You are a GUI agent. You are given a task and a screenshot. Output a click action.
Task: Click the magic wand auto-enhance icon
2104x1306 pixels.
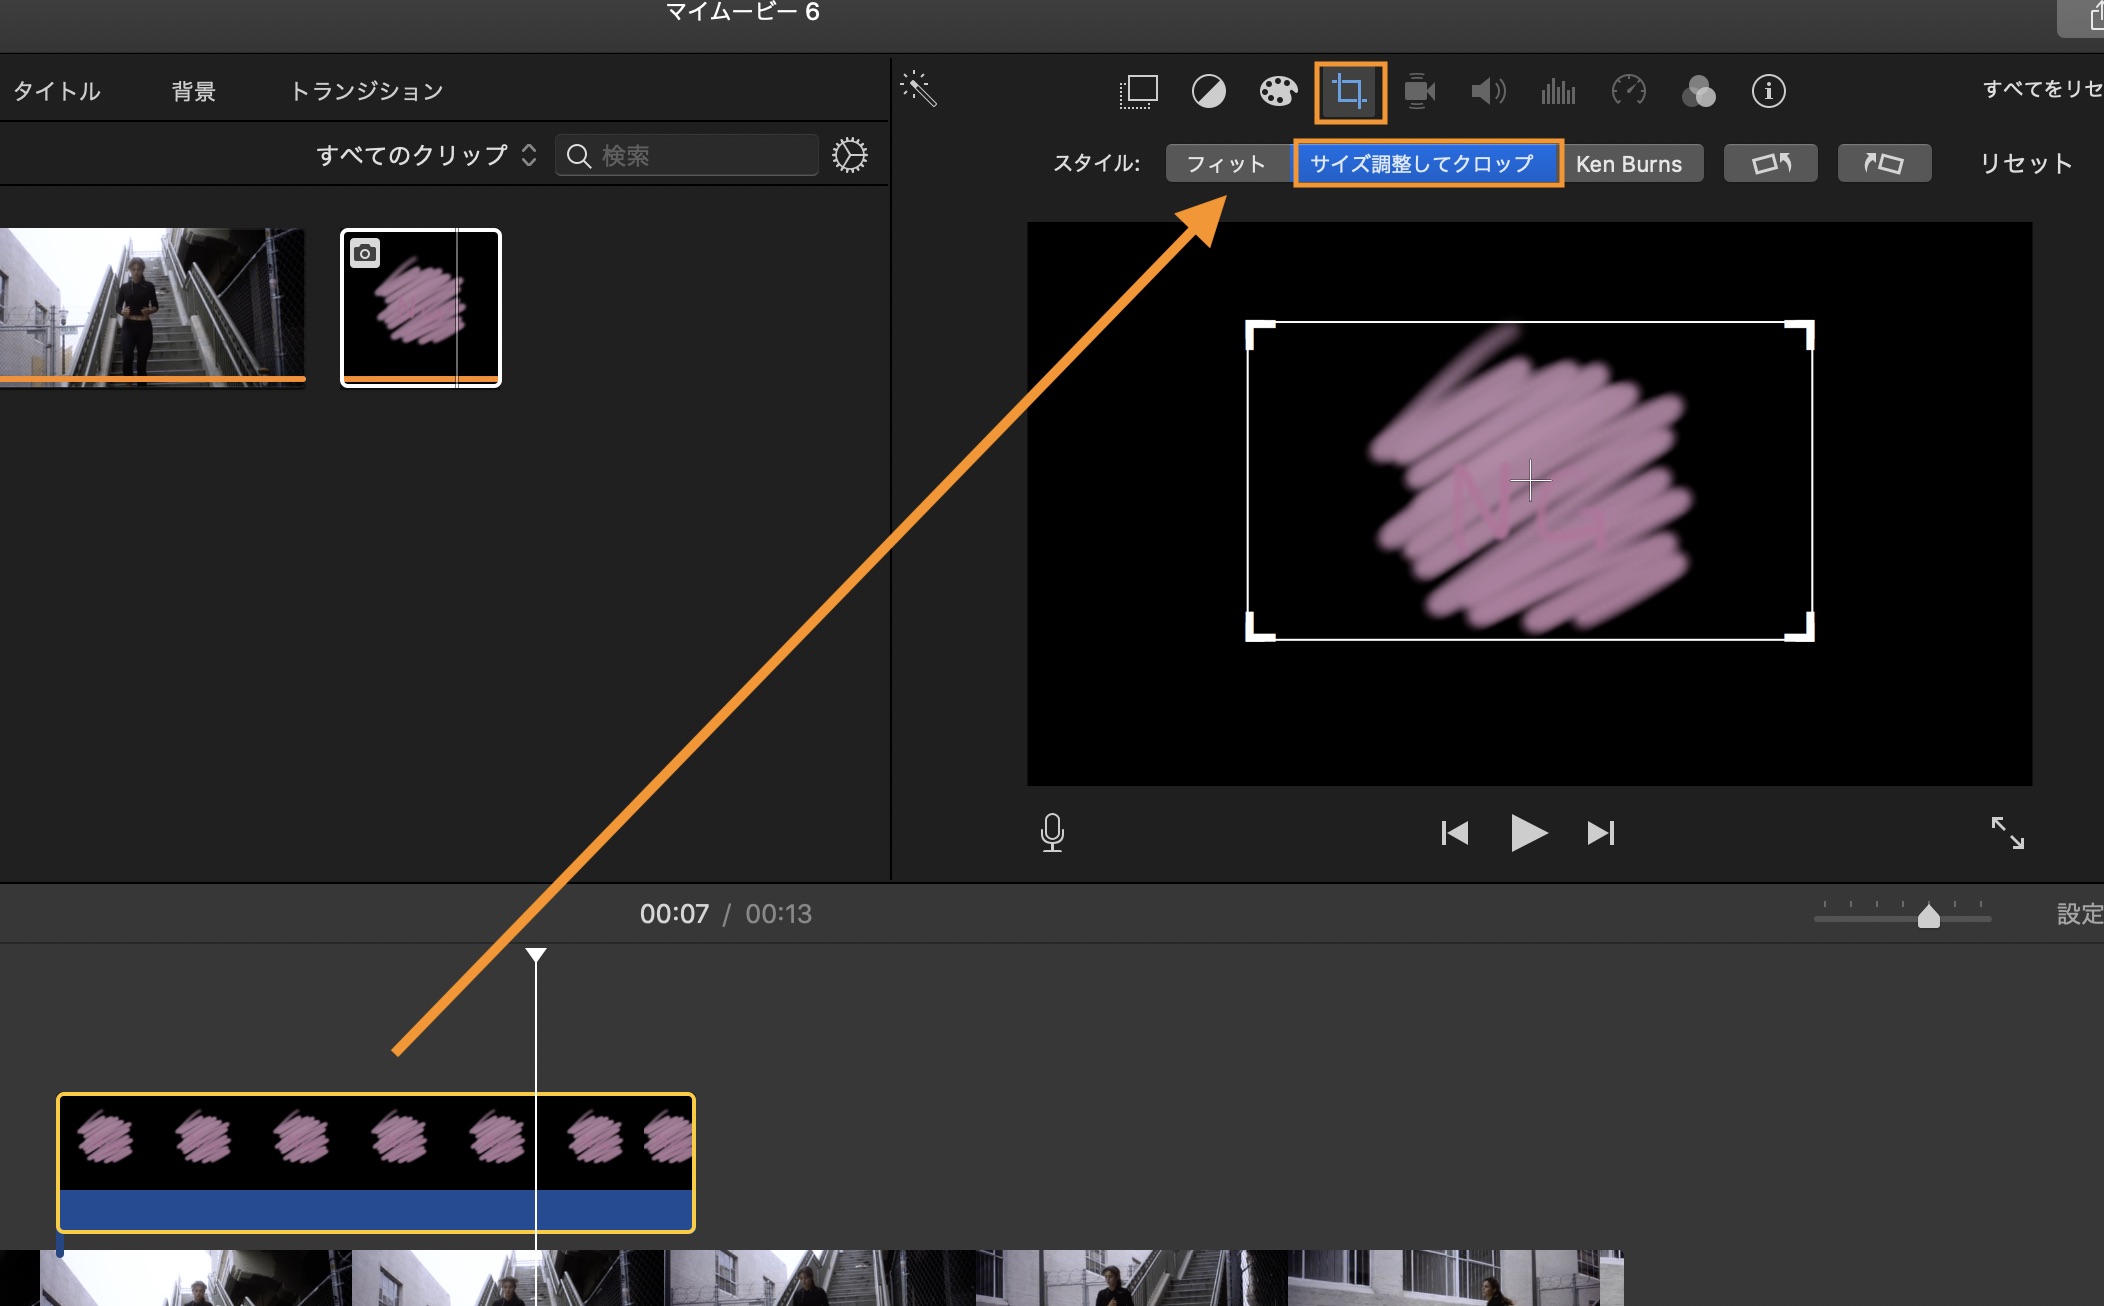point(918,90)
